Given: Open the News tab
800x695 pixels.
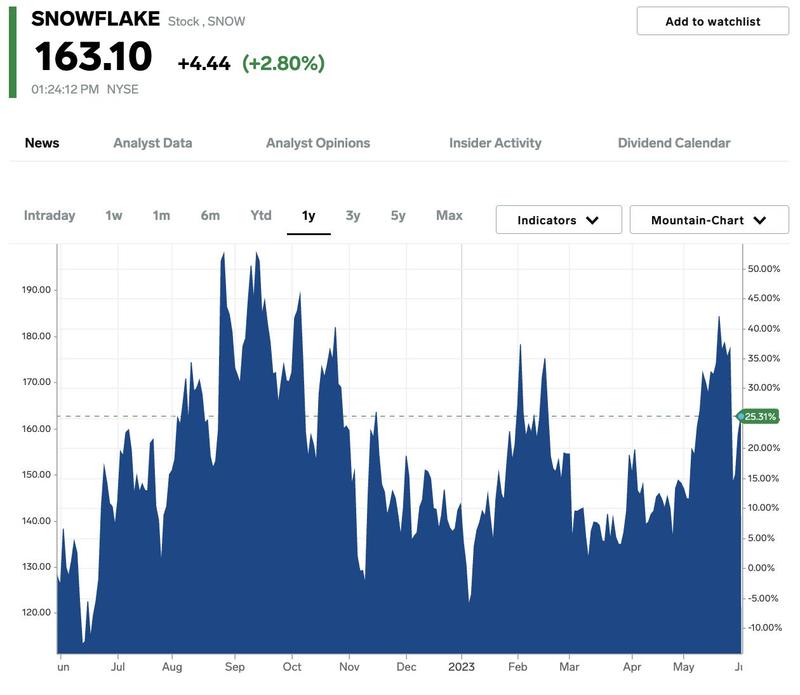Looking at the screenshot, I should (x=42, y=143).
